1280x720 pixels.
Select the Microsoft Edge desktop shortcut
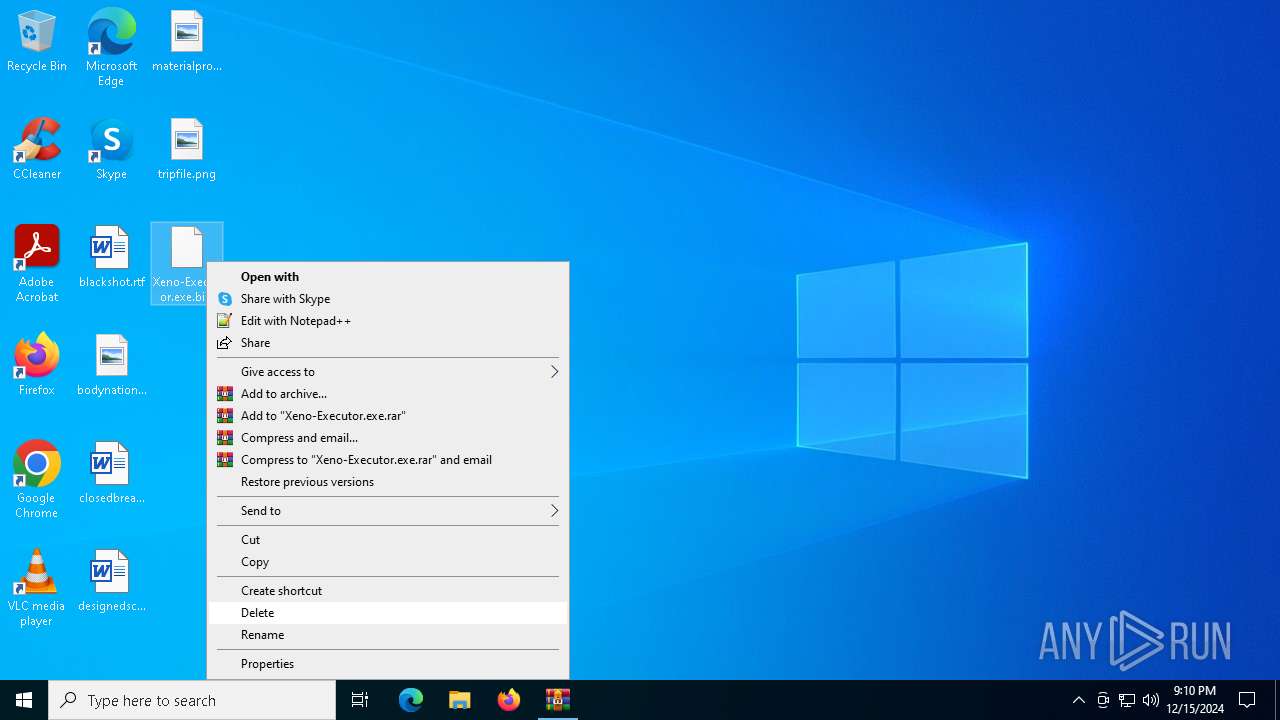tap(111, 47)
